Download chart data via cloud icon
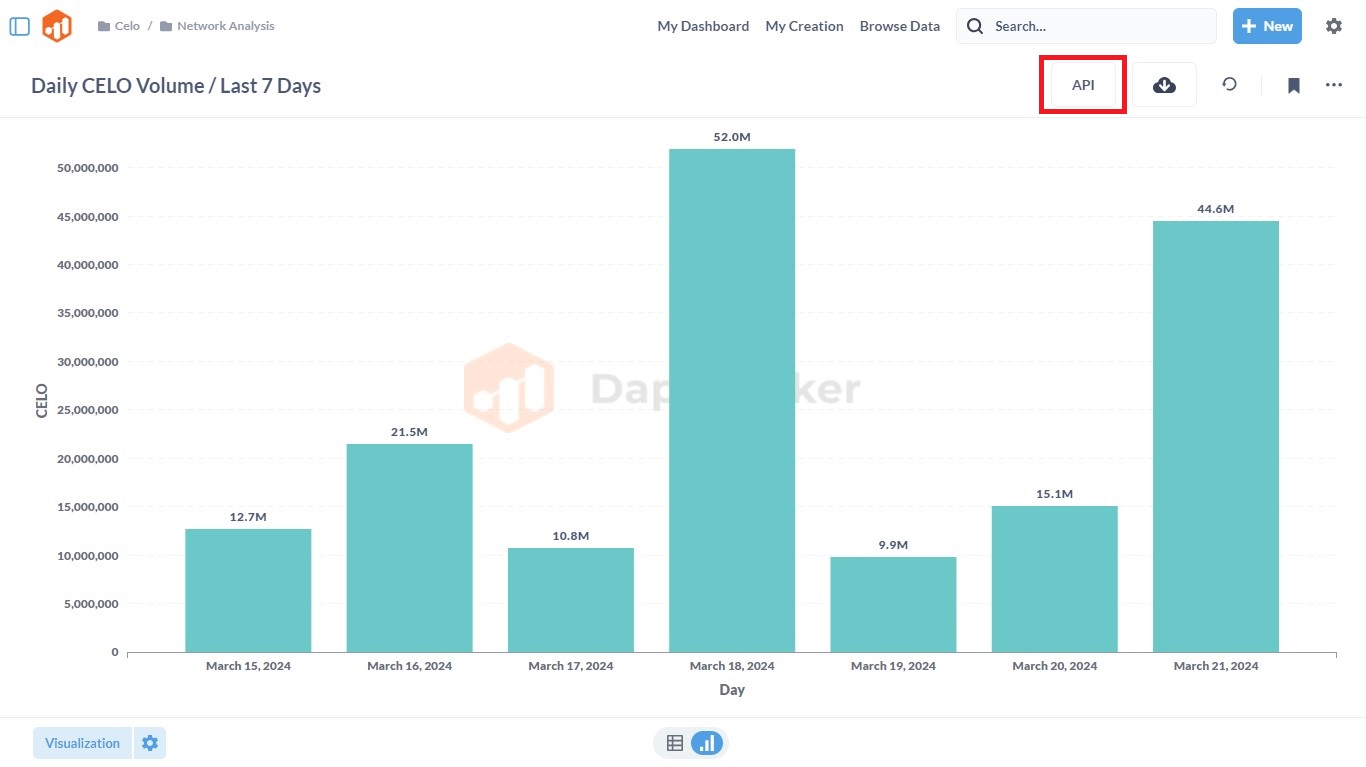 tap(1164, 85)
